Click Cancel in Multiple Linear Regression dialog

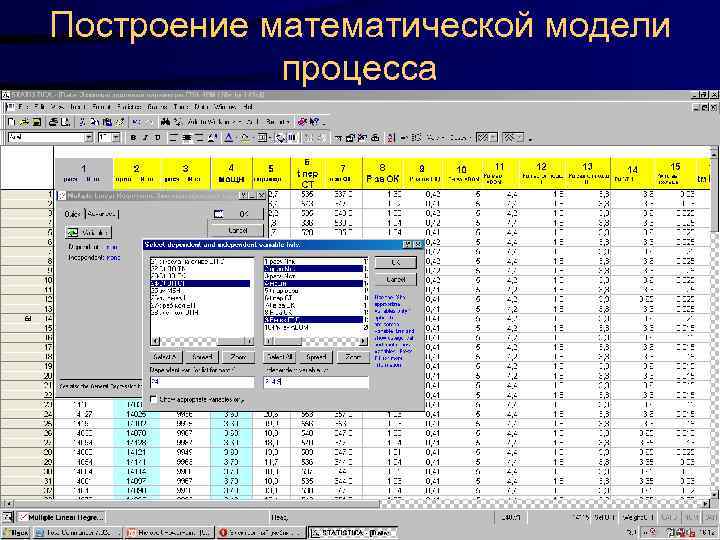[236, 230]
